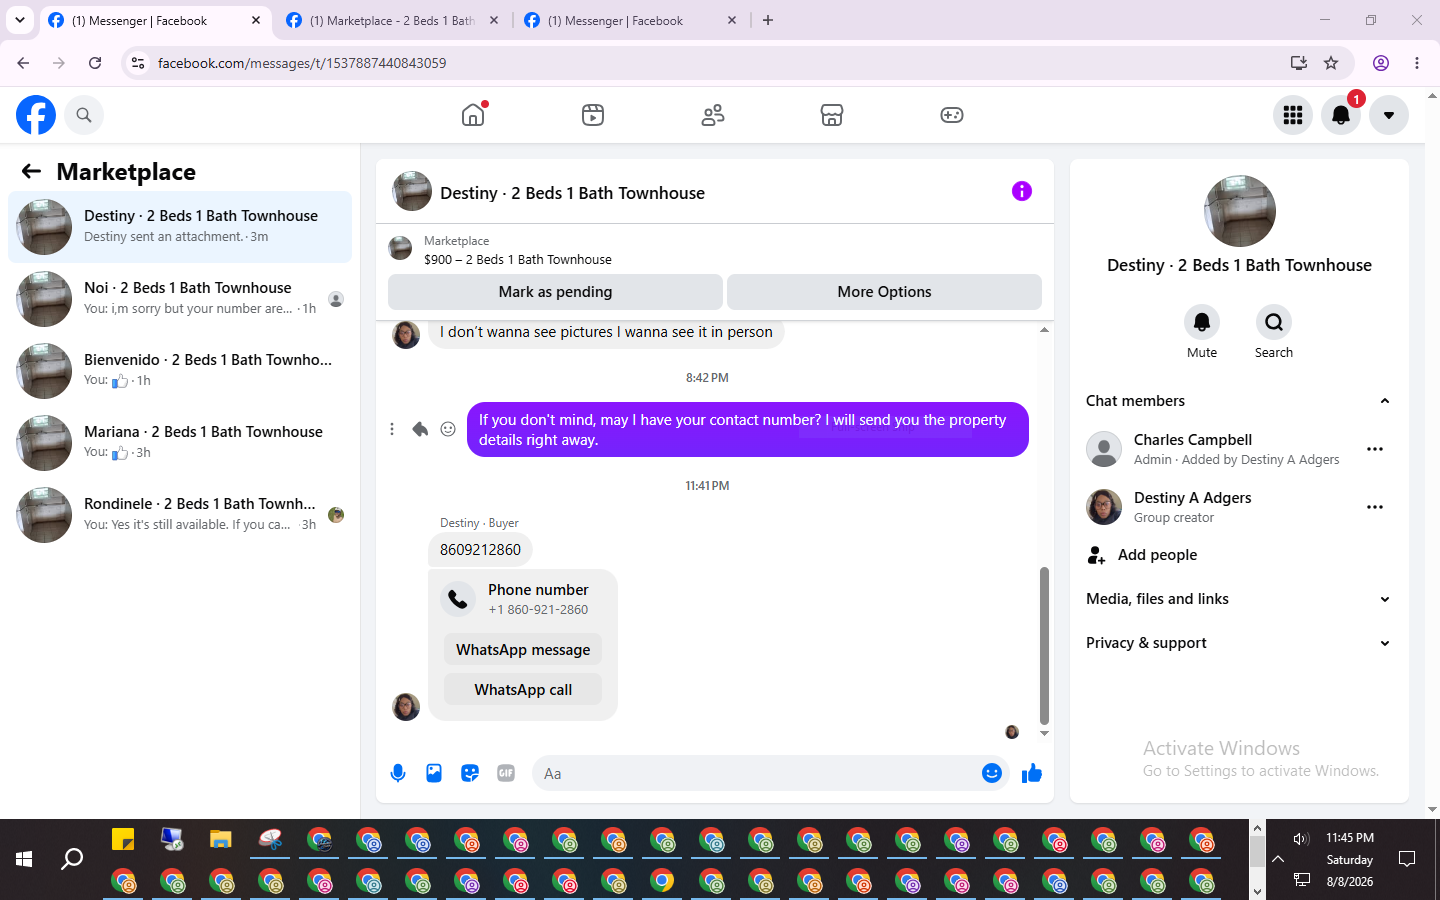Open the Friends icon
Image resolution: width=1440 pixels, height=900 pixels.
point(713,115)
